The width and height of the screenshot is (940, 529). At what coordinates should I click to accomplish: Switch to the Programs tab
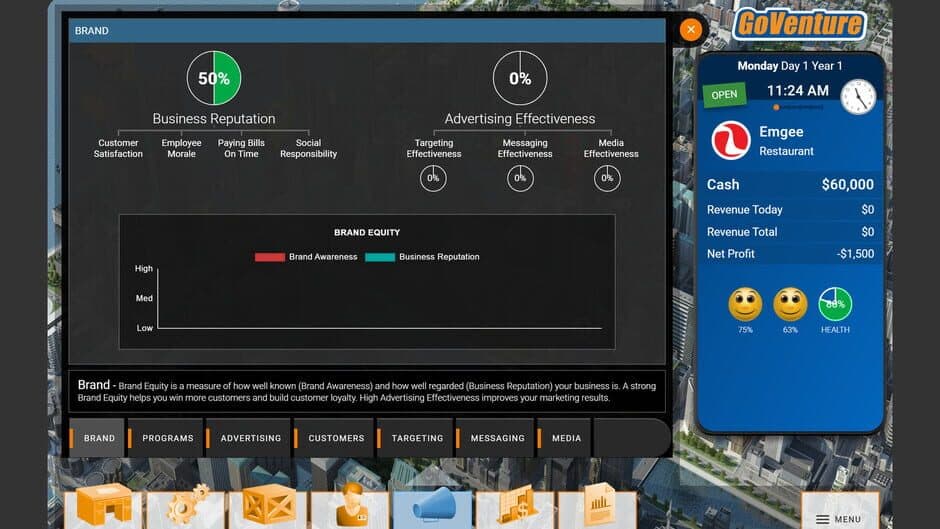pos(165,438)
